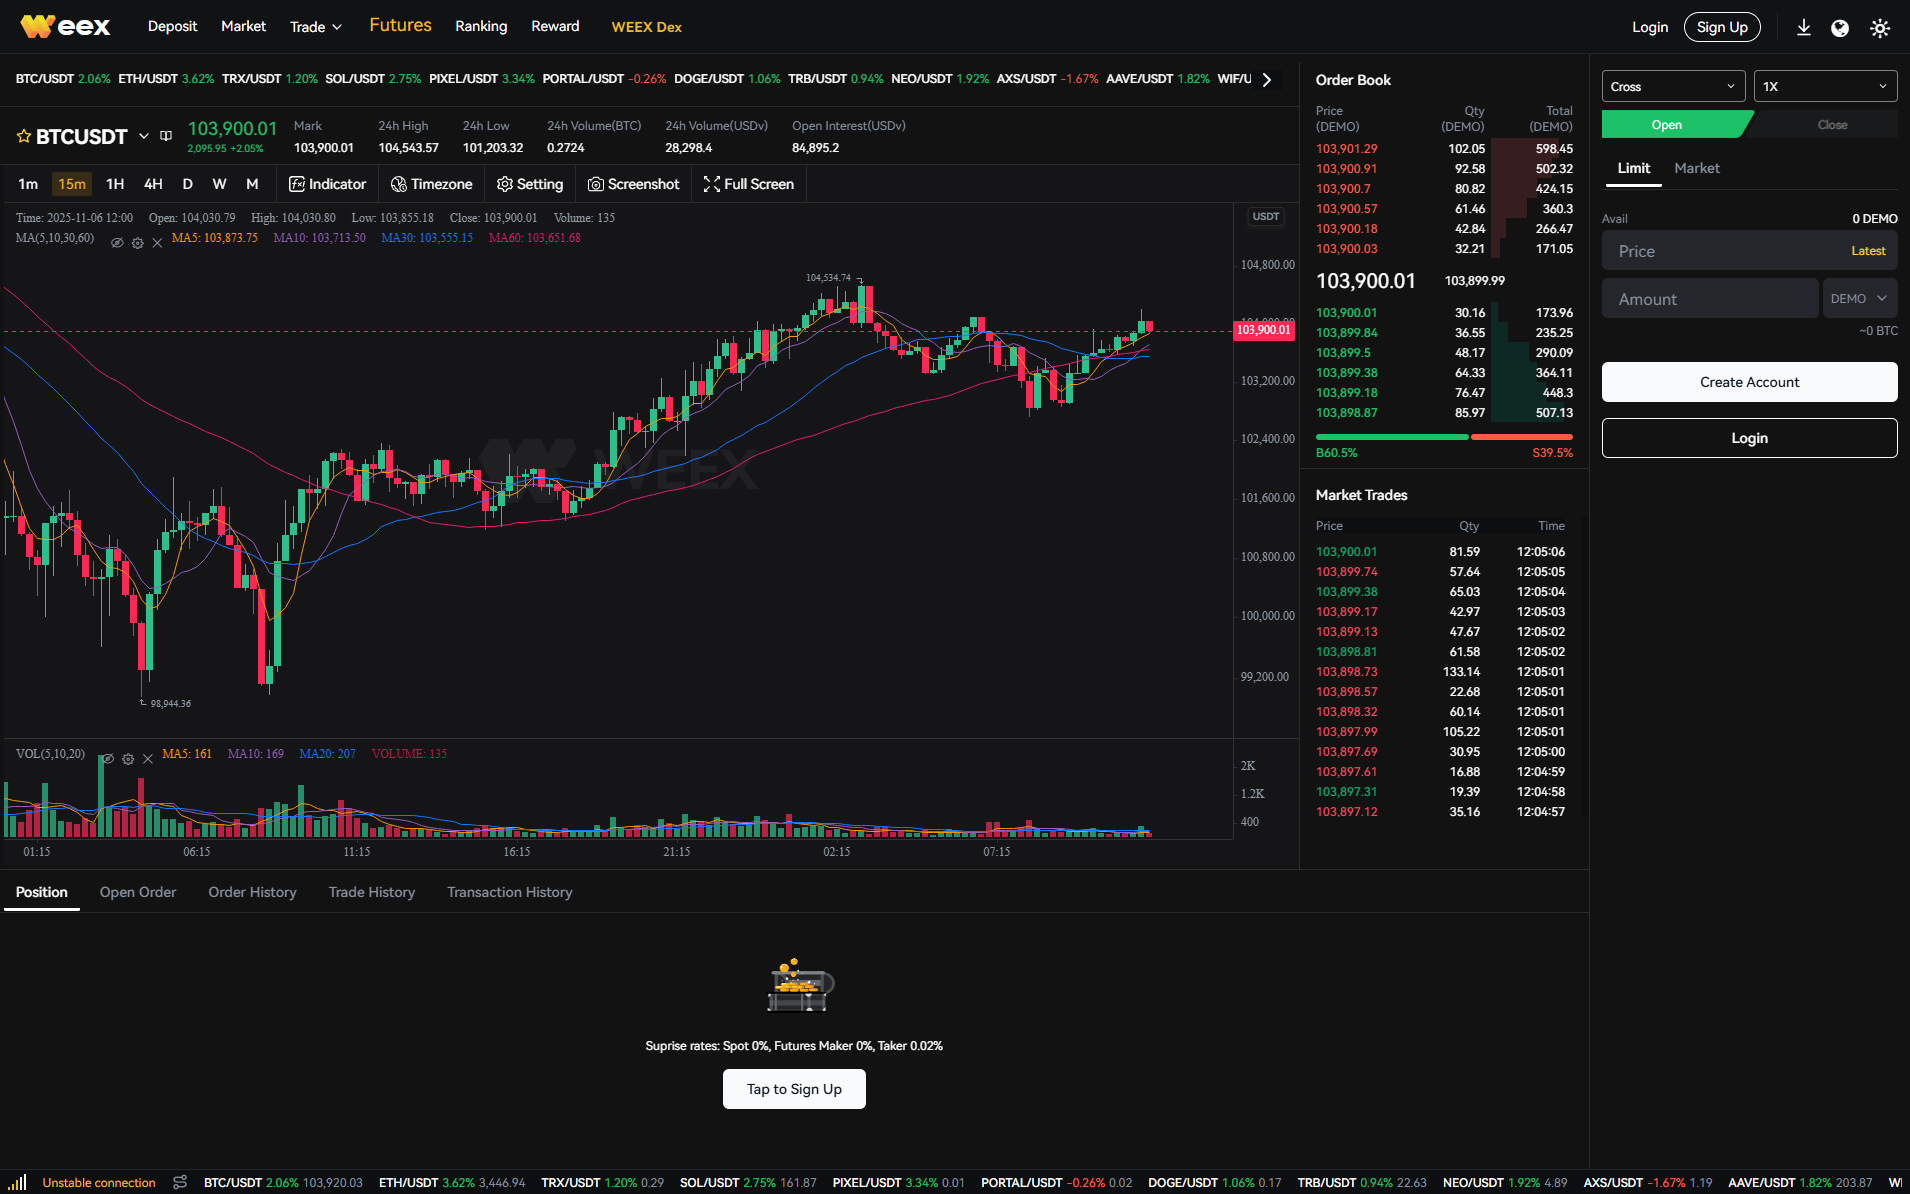This screenshot has height=1194, width=1910.
Task: Open the Trade History tab
Action: coord(371,892)
